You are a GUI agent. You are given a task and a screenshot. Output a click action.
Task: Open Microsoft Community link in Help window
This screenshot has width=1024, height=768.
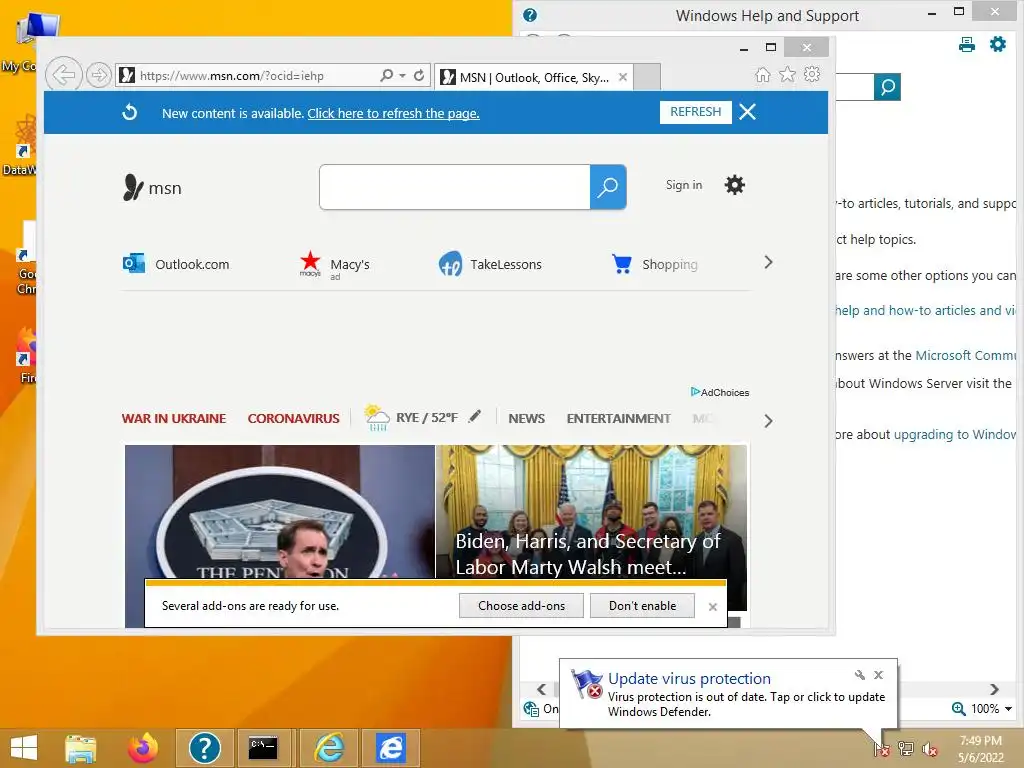click(x=966, y=355)
